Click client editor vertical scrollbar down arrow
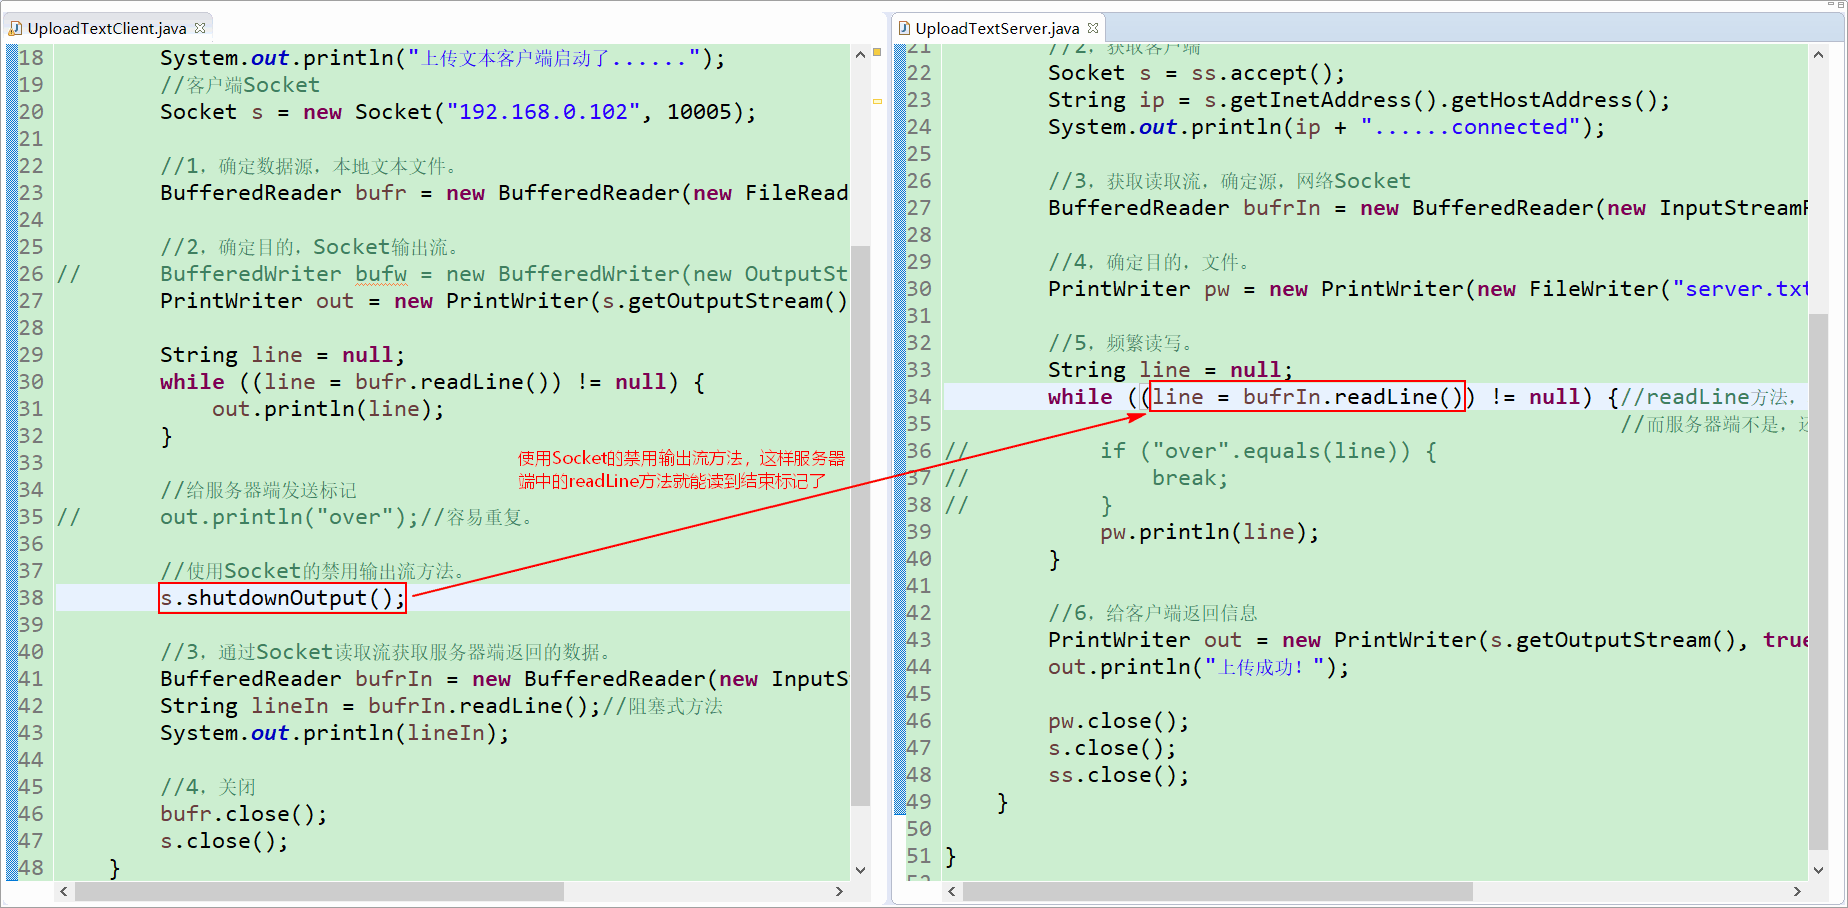This screenshot has height=908, width=1848. tap(860, 870)
